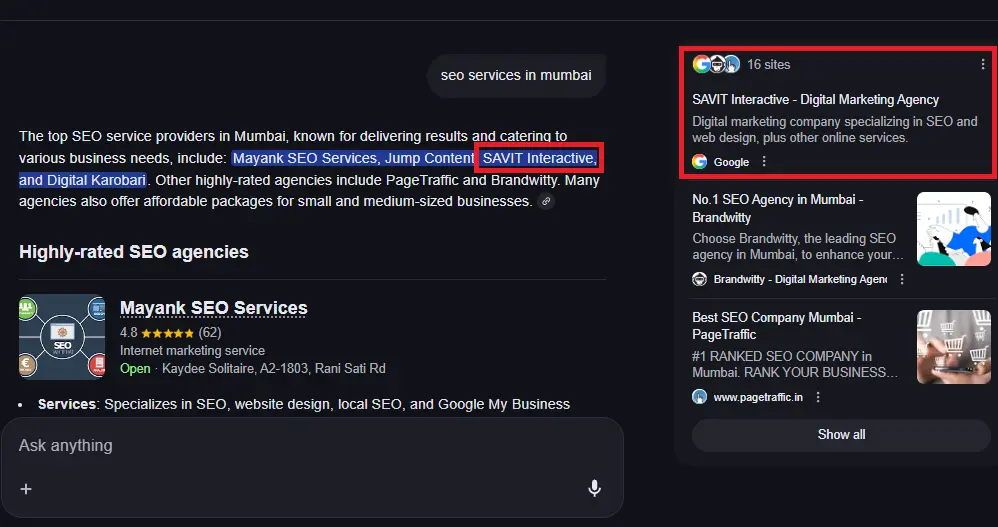Viewport: 998px width, 527px height.
Task: Open the three-dot menu for the Brandwitty source
Action: tap(902, 280)
